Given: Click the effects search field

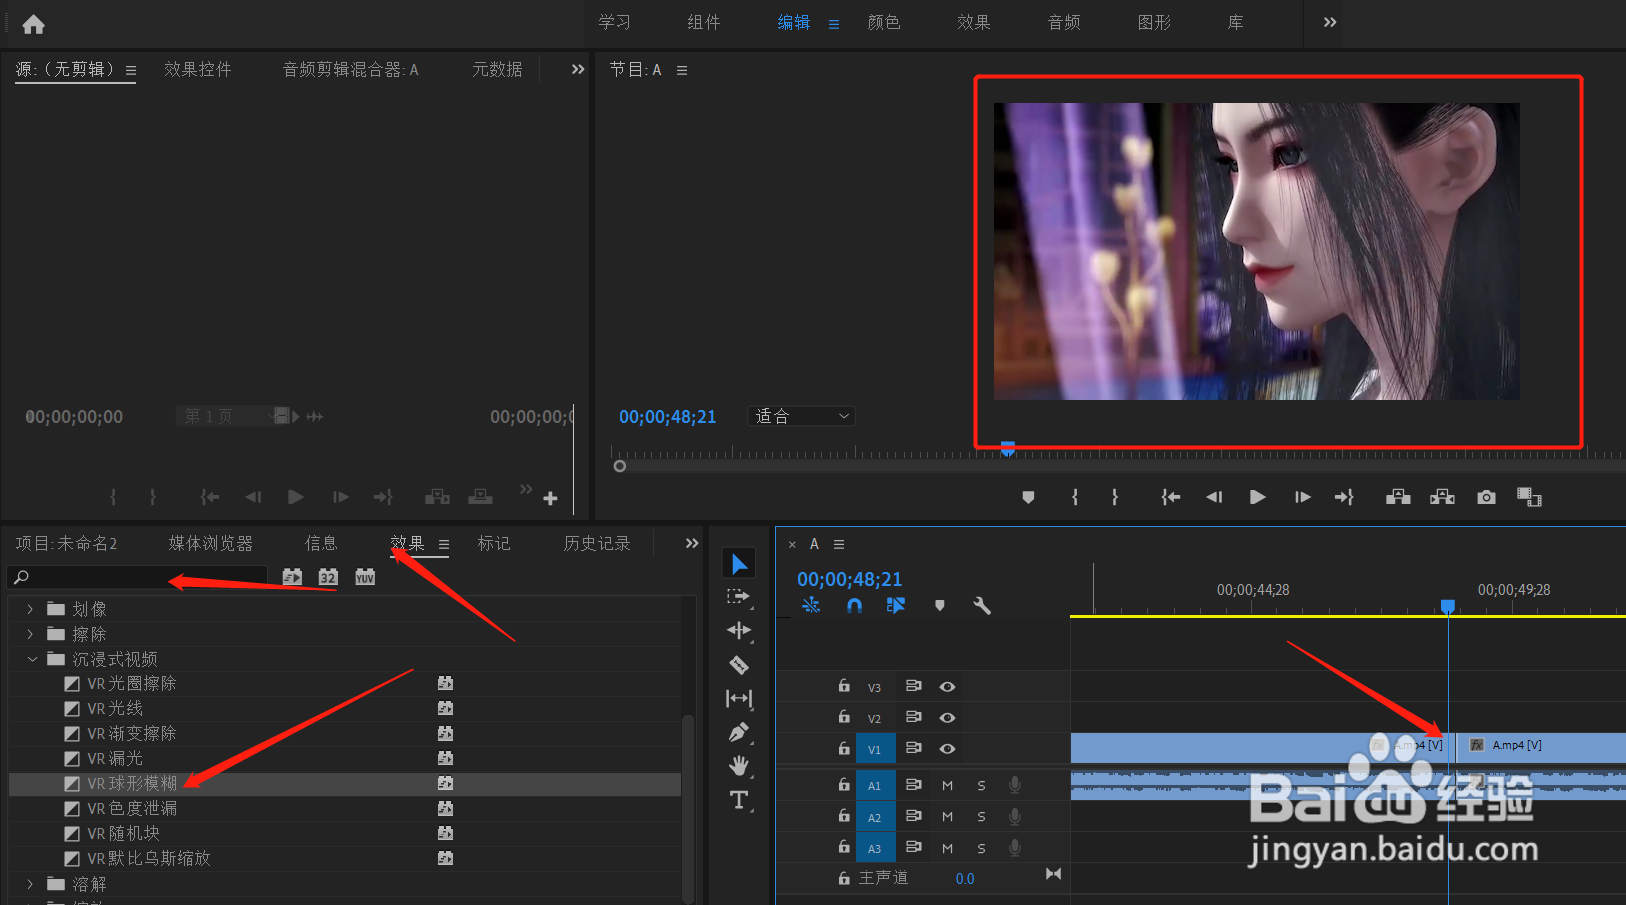Looking at the screenshot, I should tap(138, 577).
